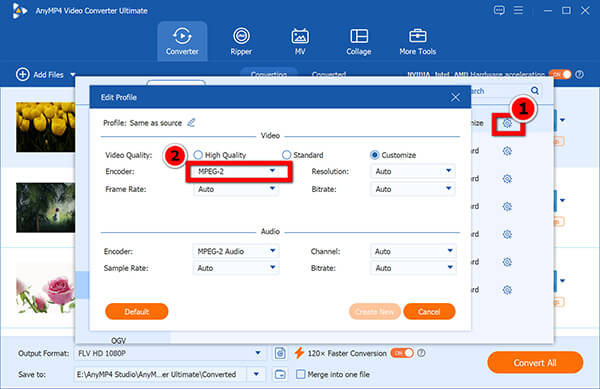The width and height of the screenshot is (600, 389).
Task: Select the yellow tulips video thumbnail
Action: click(46, 127)
